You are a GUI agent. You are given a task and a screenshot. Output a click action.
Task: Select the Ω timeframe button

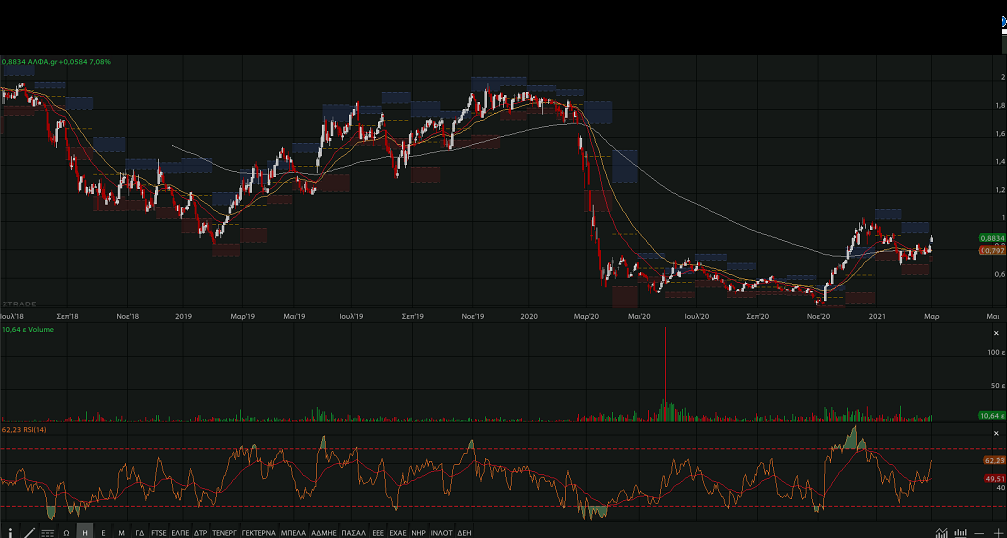coord(66,531)
